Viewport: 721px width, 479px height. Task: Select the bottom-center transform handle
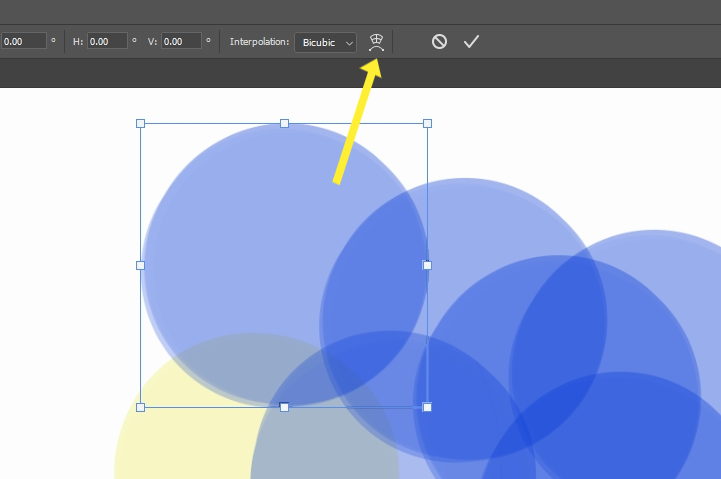(284, 407)
